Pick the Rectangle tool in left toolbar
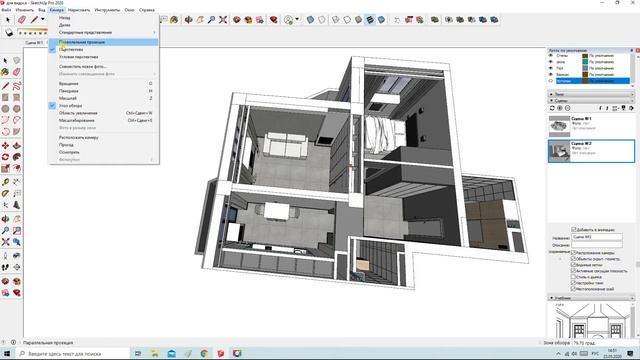 (5, 98)
